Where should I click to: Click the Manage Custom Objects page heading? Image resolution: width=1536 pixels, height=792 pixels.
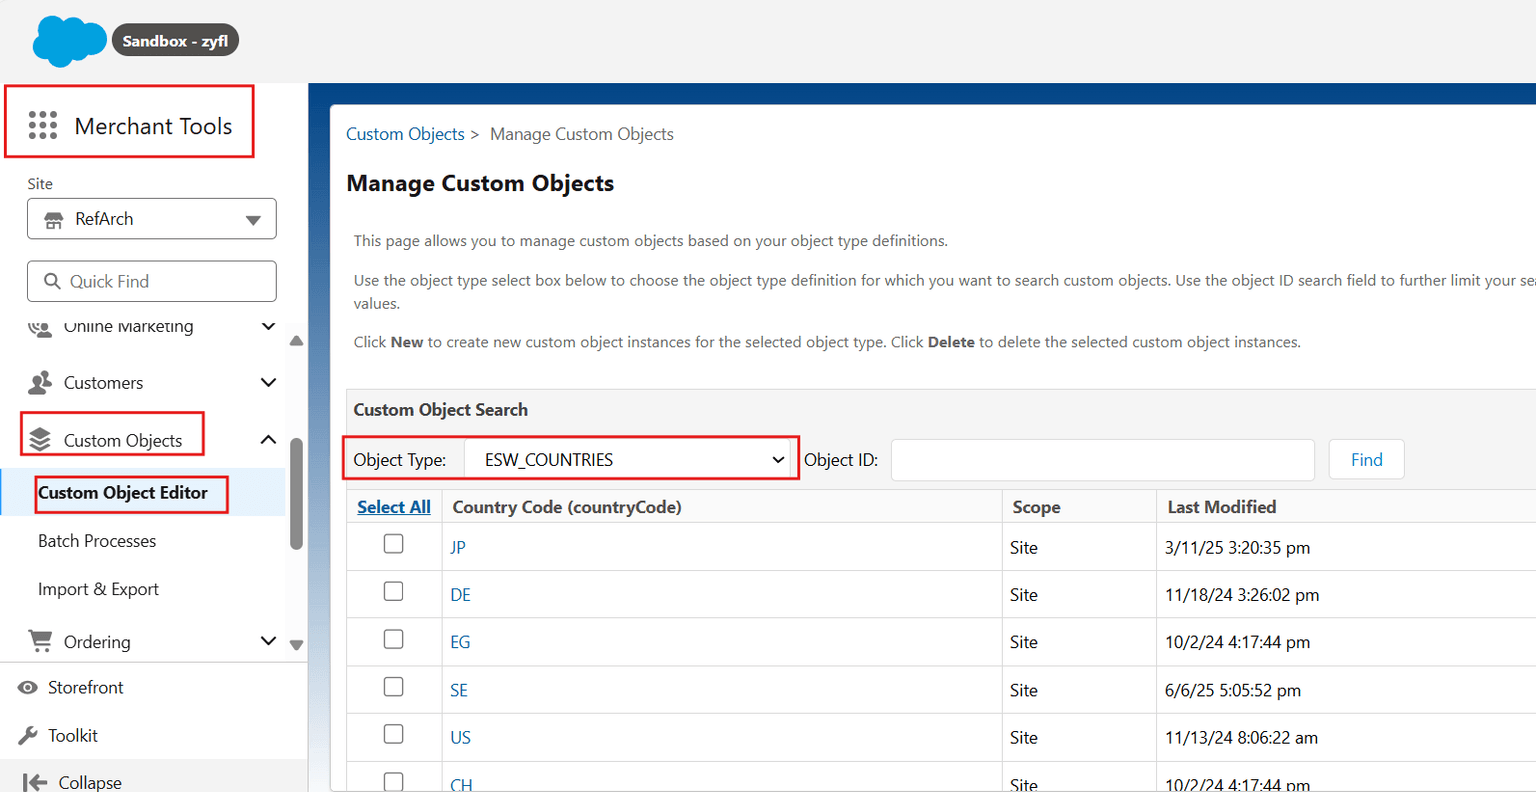pyautogui.click(x=480, y=184)
